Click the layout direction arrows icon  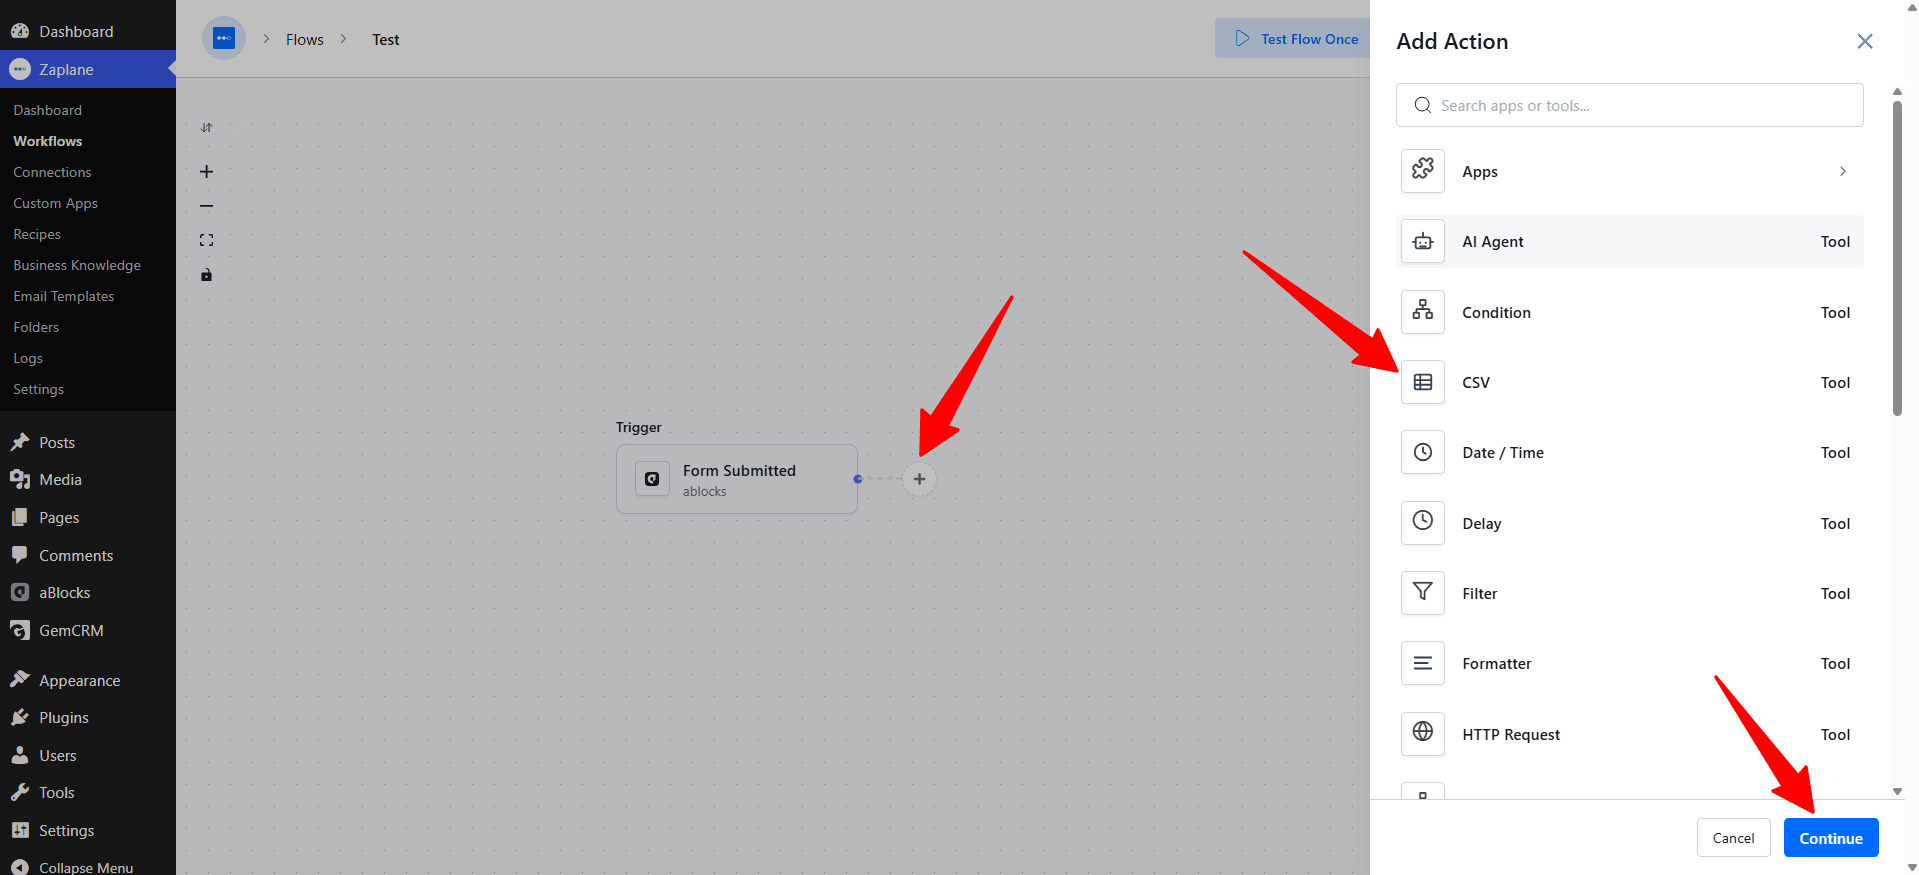pyautogui.click(x=206, y=127)
